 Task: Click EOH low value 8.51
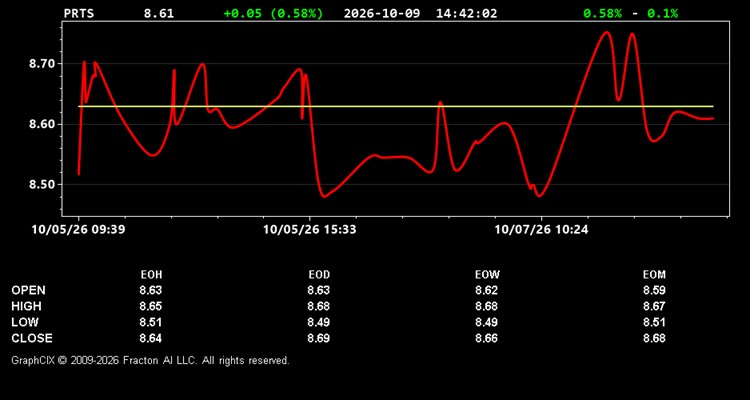pos(151,322)
